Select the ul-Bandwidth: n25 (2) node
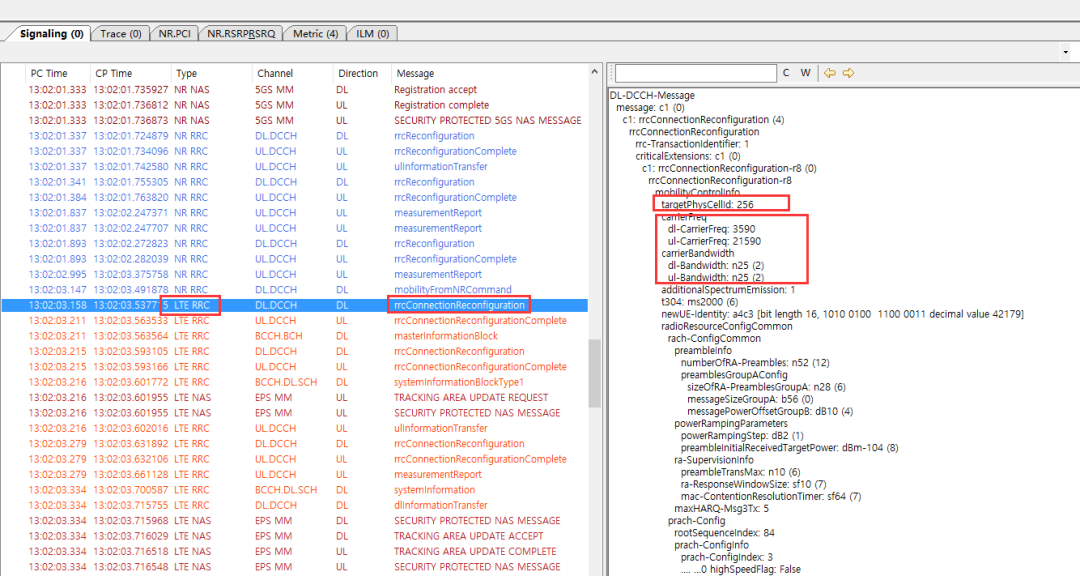The width and height of the screenshot is (1080, 576). pyautogui.click(x=716, y=278)
